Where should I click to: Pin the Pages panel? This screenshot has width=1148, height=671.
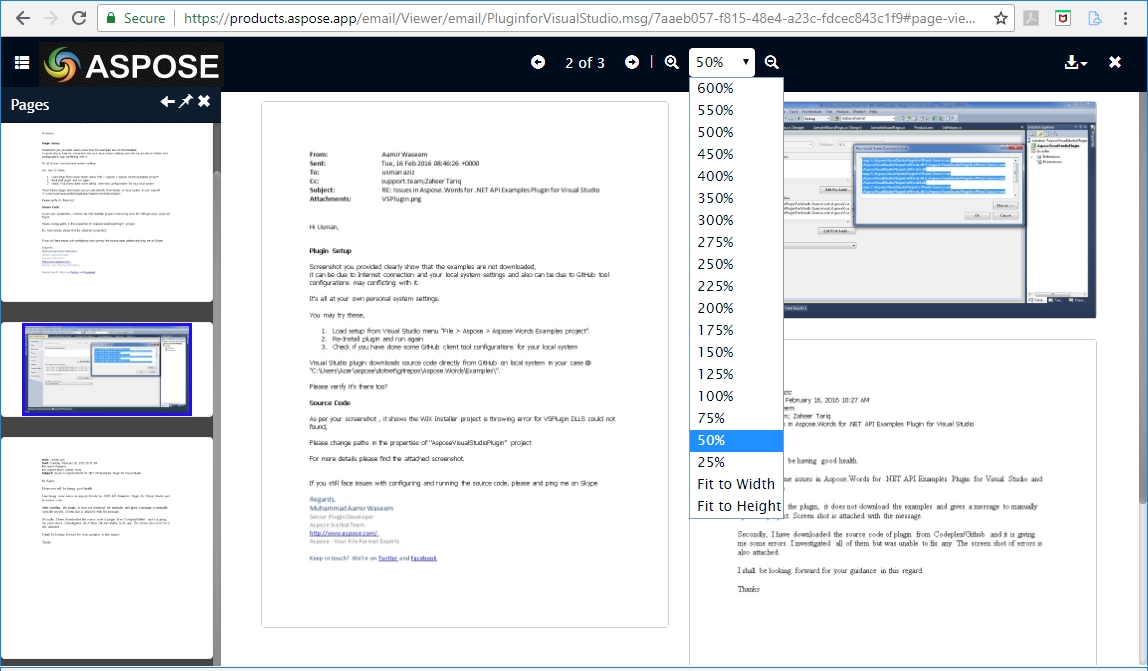(x=186, y=102)
